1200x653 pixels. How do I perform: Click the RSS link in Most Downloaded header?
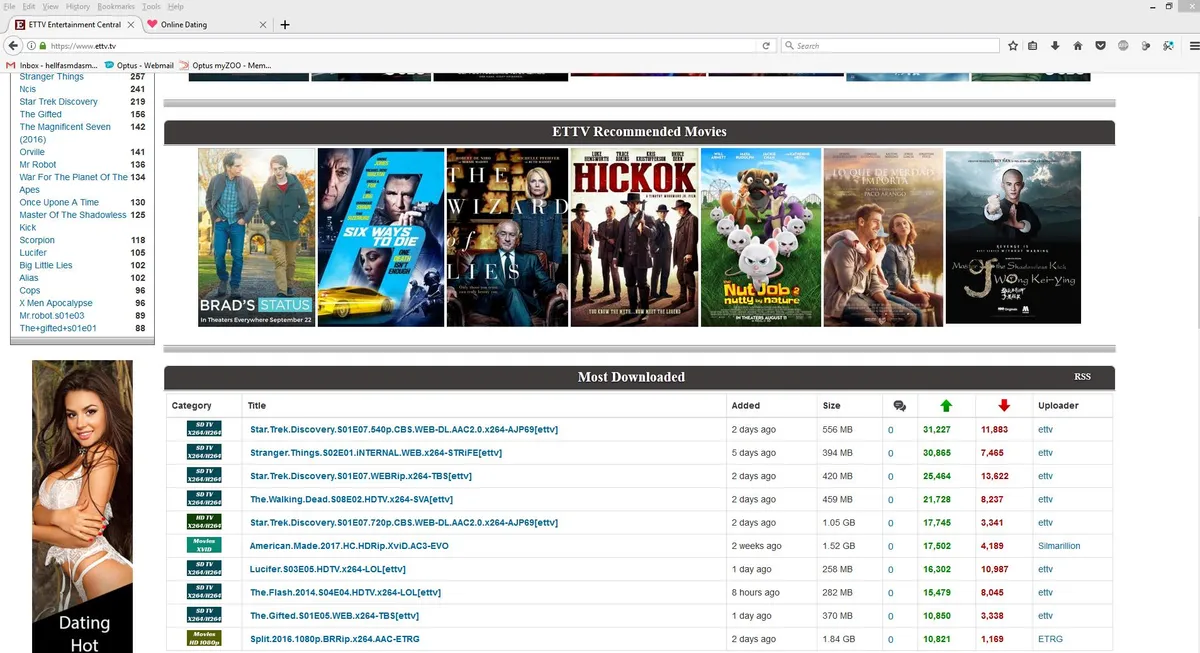pyautogui.click(x=1082, y=377)
